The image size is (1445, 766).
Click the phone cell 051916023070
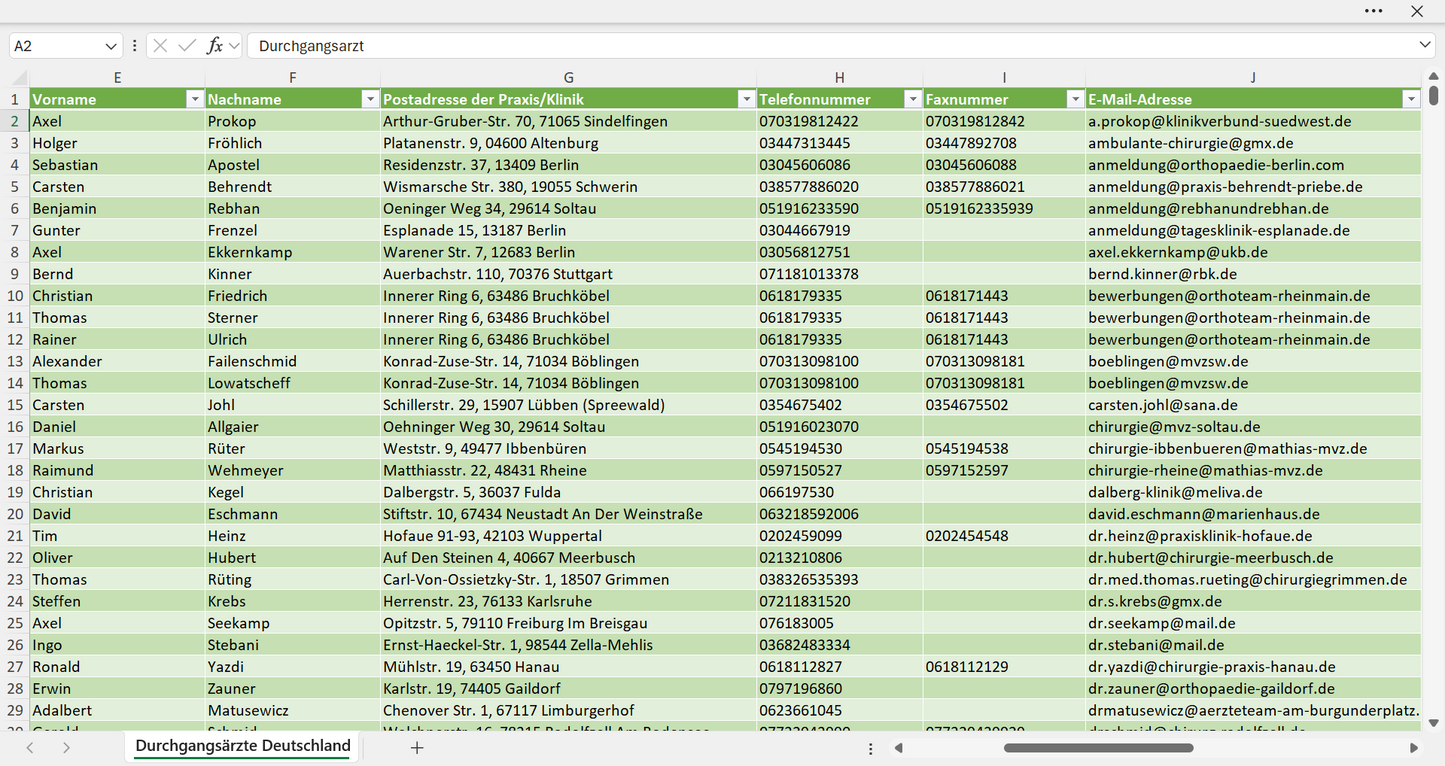tap(839, 427)
